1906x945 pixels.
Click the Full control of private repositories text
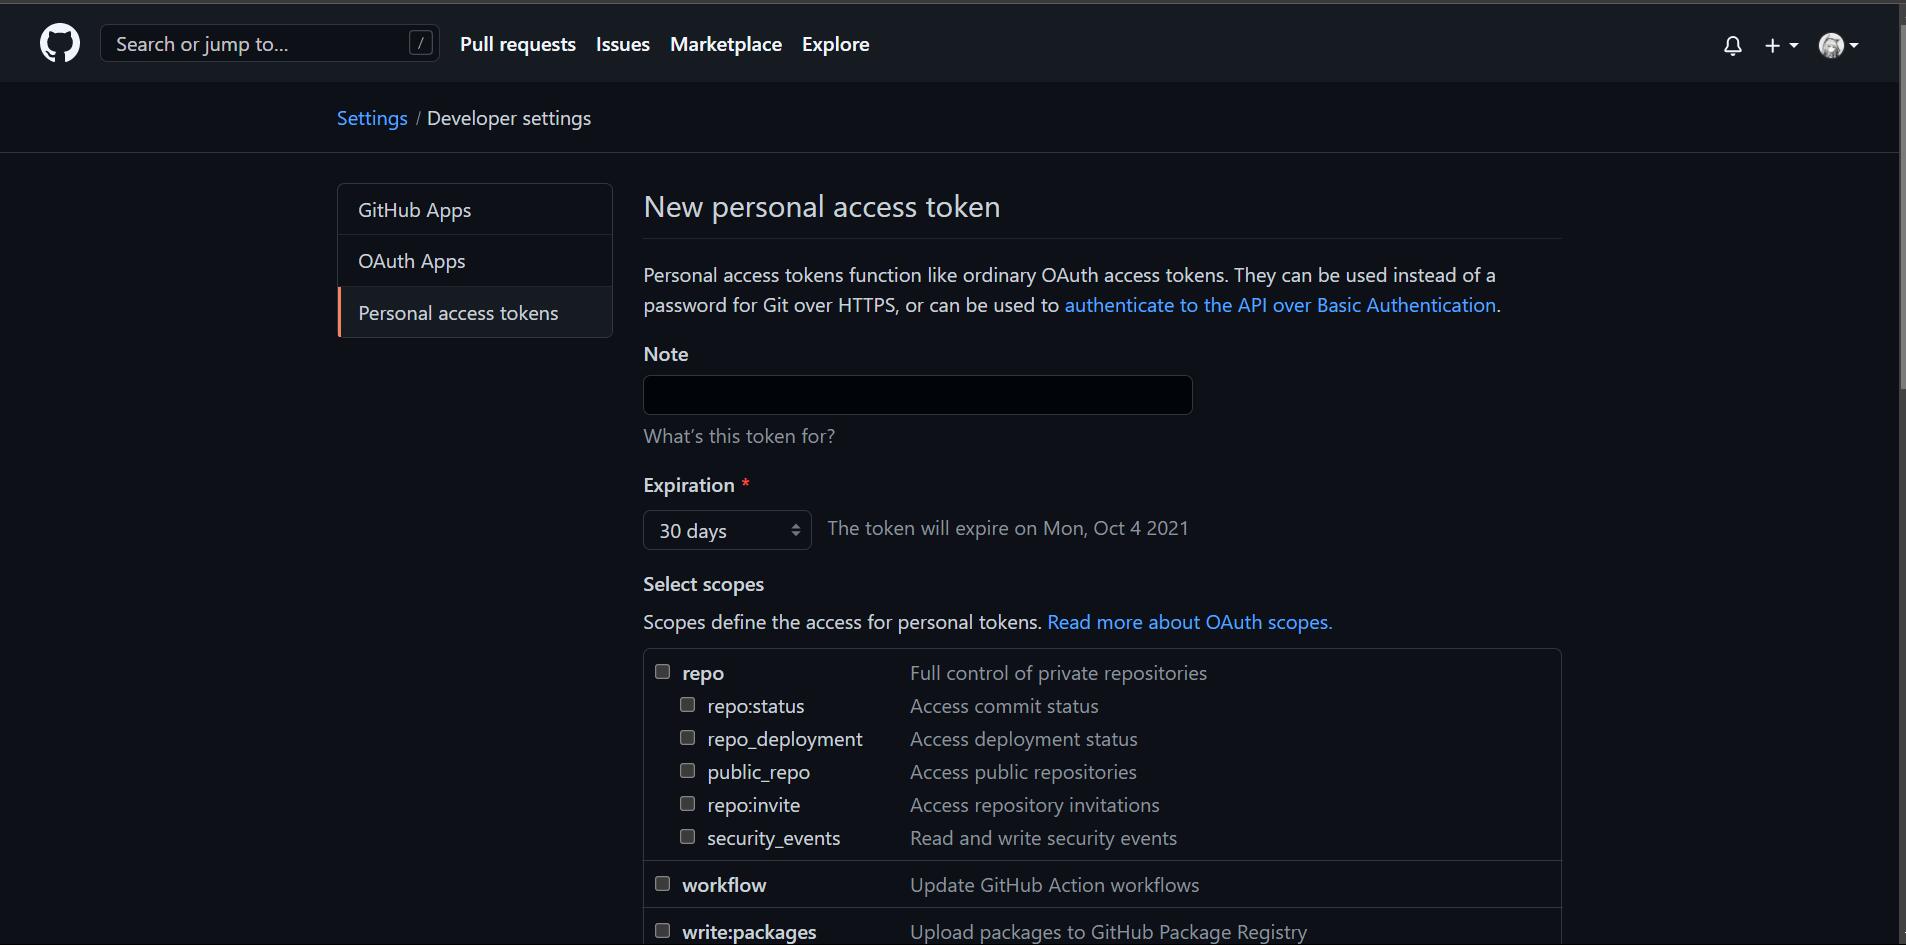(1058, 673)
